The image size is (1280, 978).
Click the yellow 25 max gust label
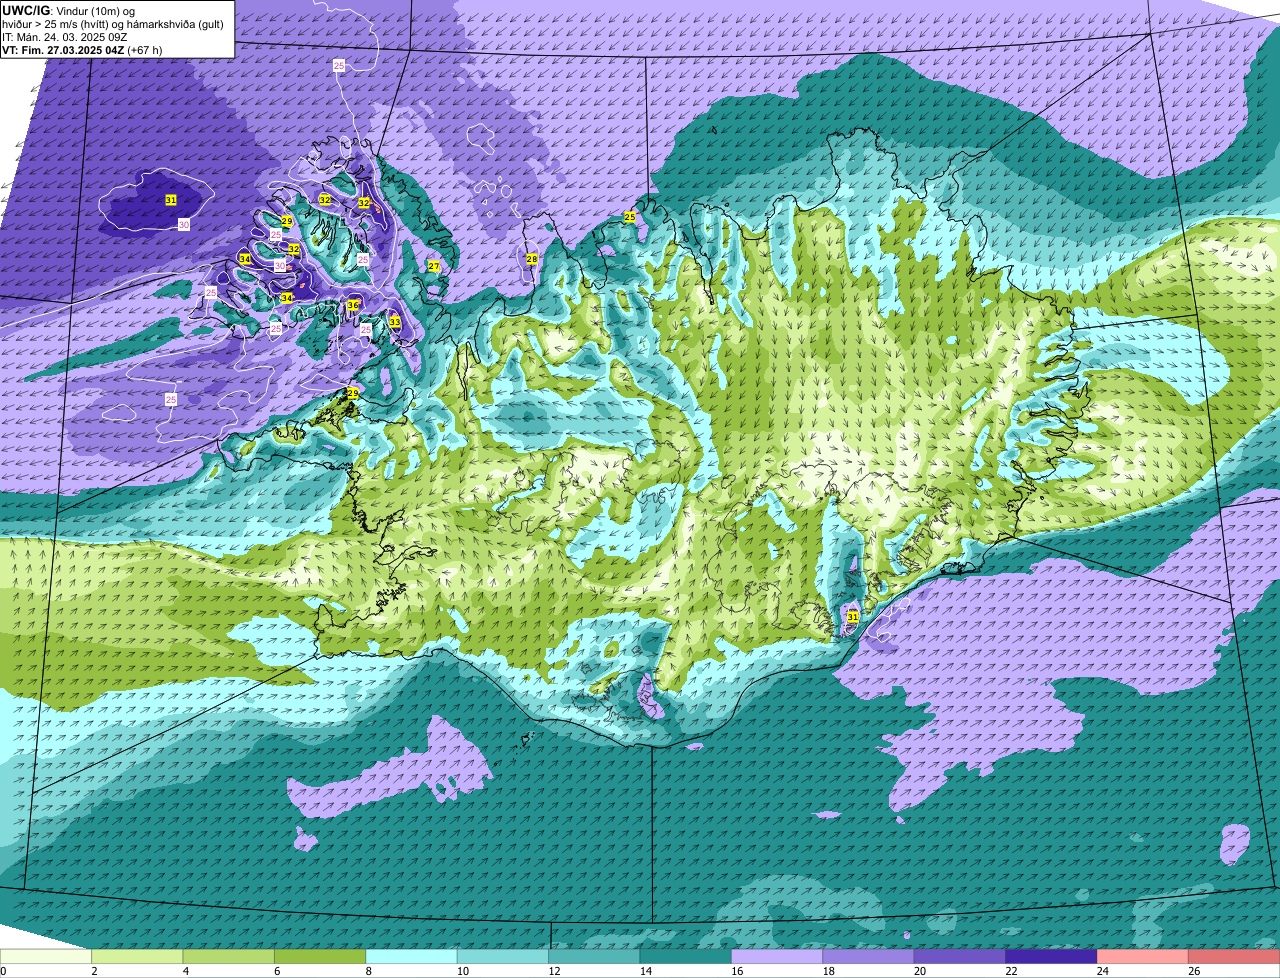click(630, 217)
